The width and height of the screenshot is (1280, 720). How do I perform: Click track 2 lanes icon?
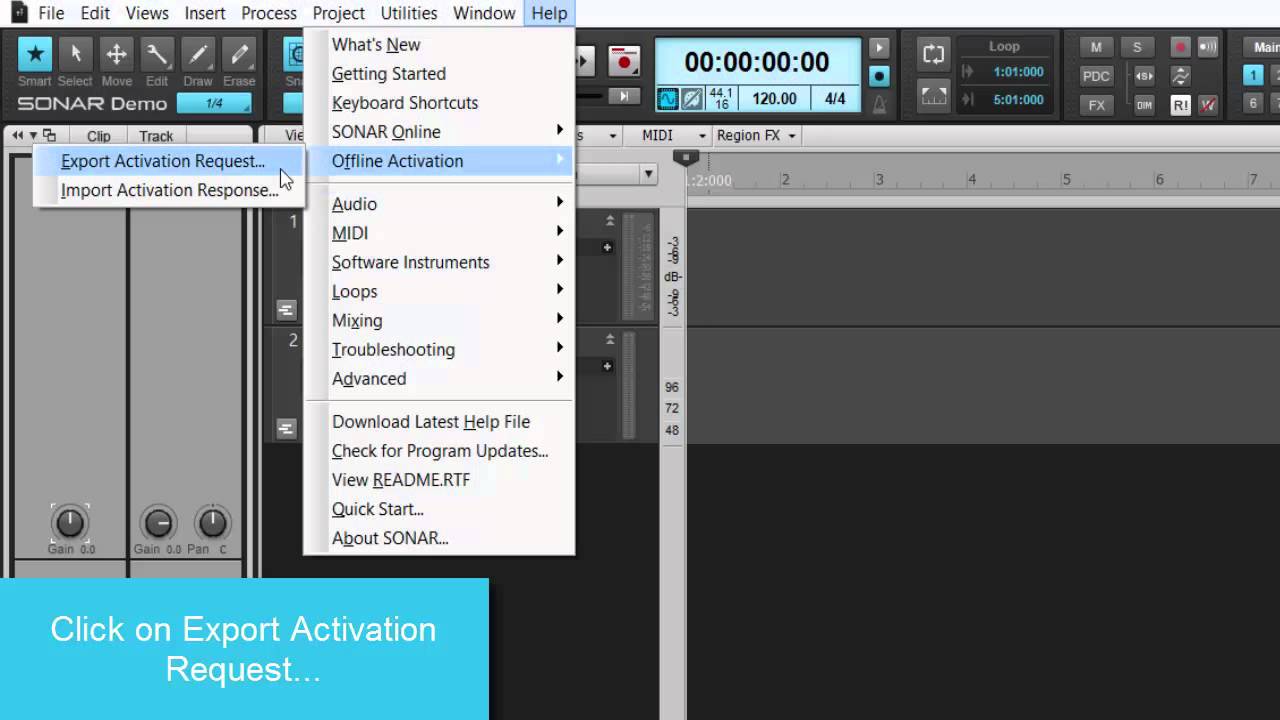pyautogui.click(x=286, y=428)
